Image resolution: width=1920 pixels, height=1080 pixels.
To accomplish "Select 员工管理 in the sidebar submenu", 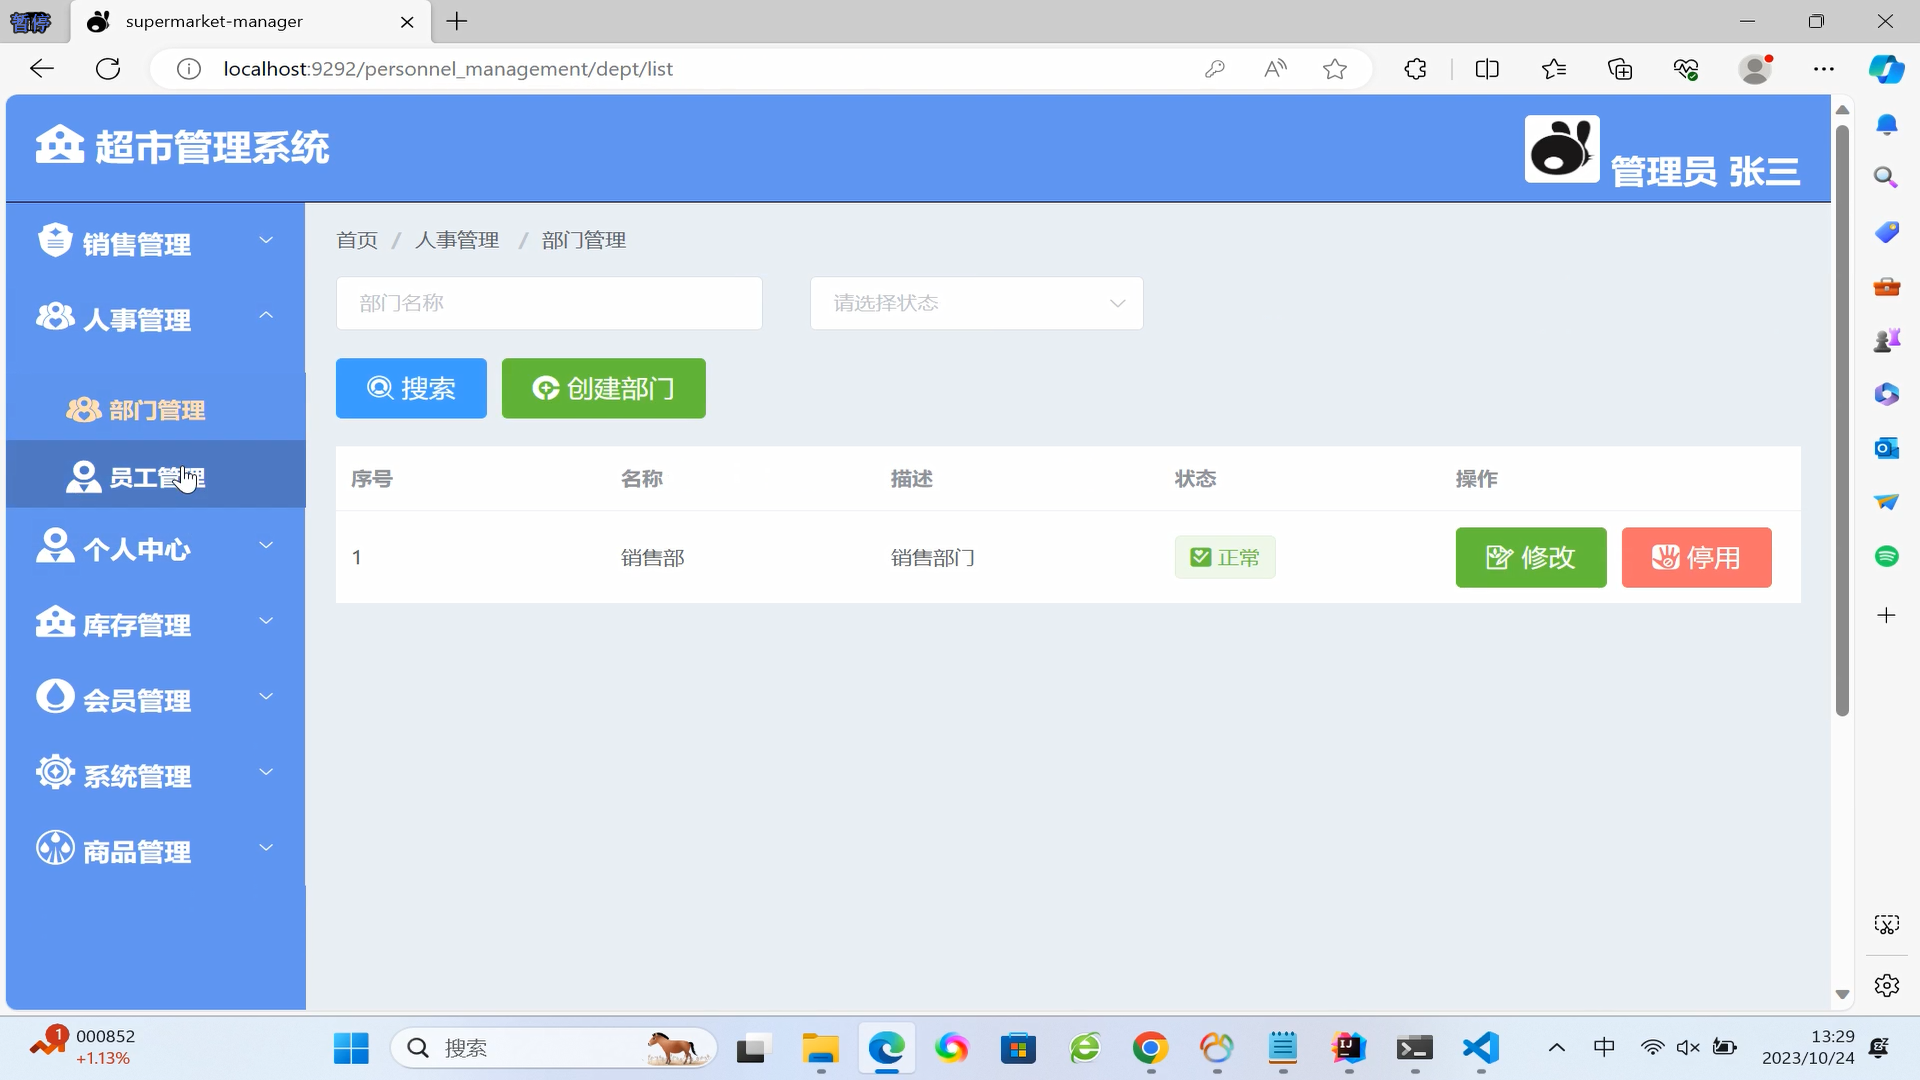I will click(156, 478).
